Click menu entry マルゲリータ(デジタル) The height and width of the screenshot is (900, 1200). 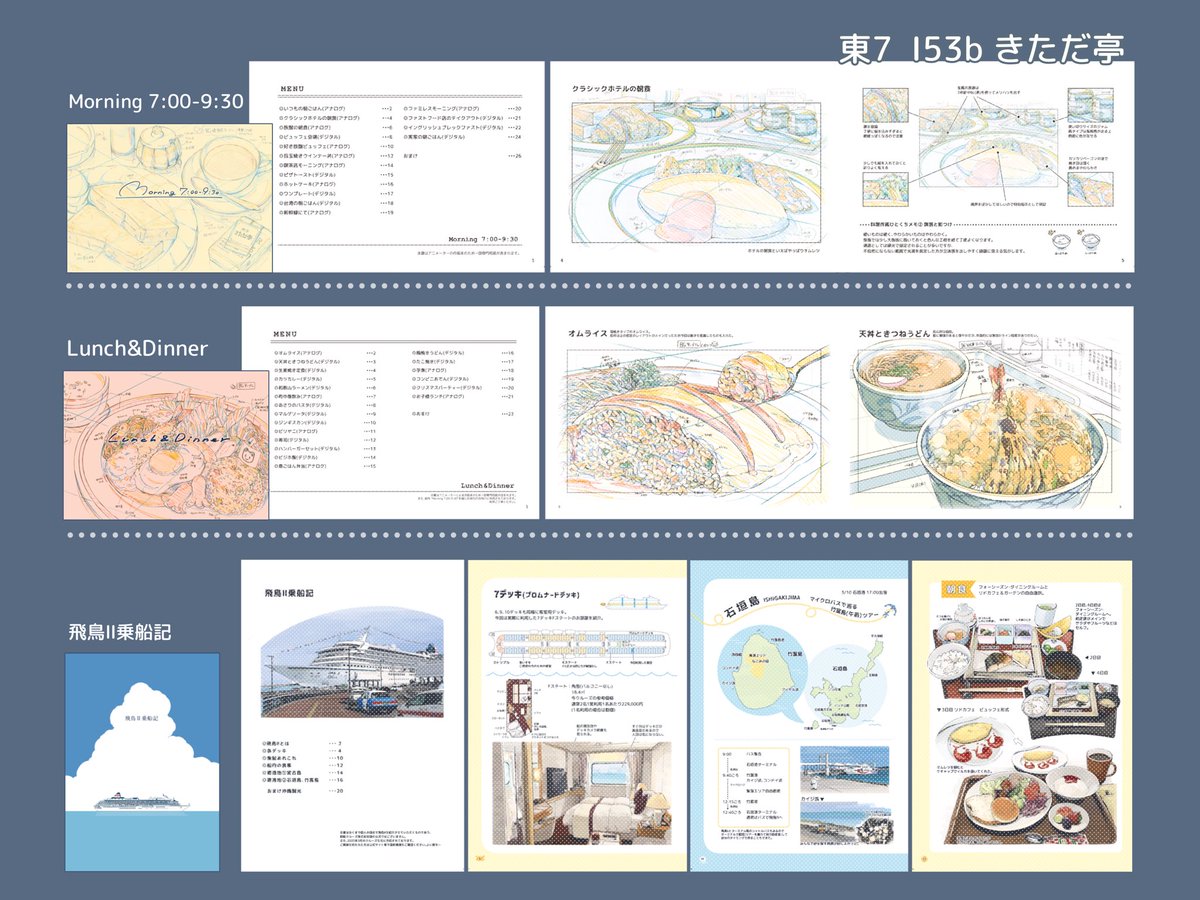tap(300, 414)
